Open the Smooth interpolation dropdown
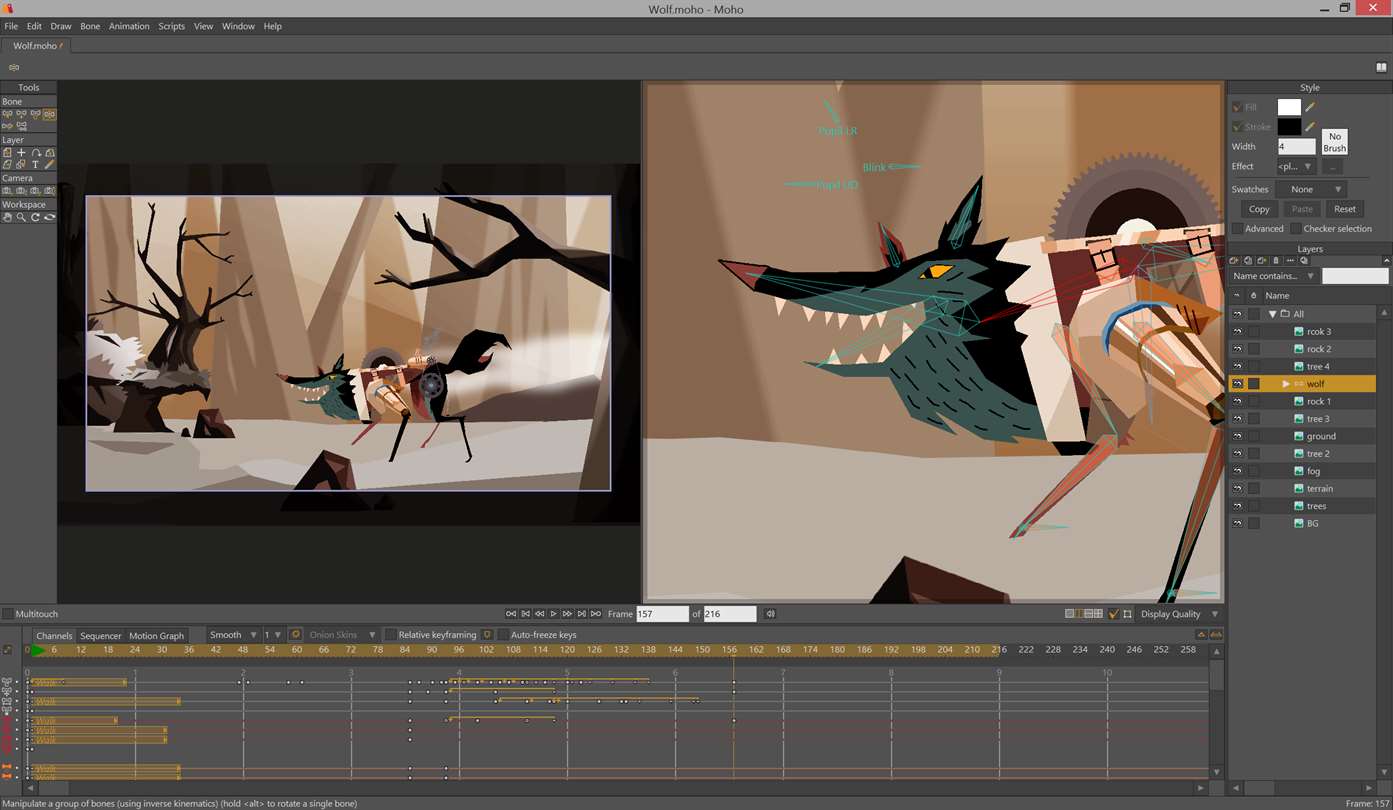Screen dimensions: 1393x810 coord(233,635)
